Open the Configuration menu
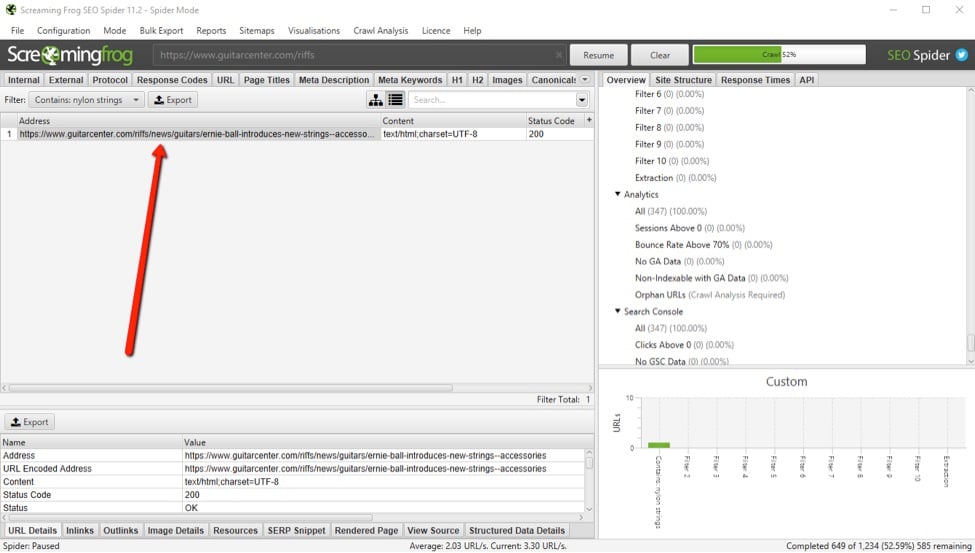 (64, 31)
